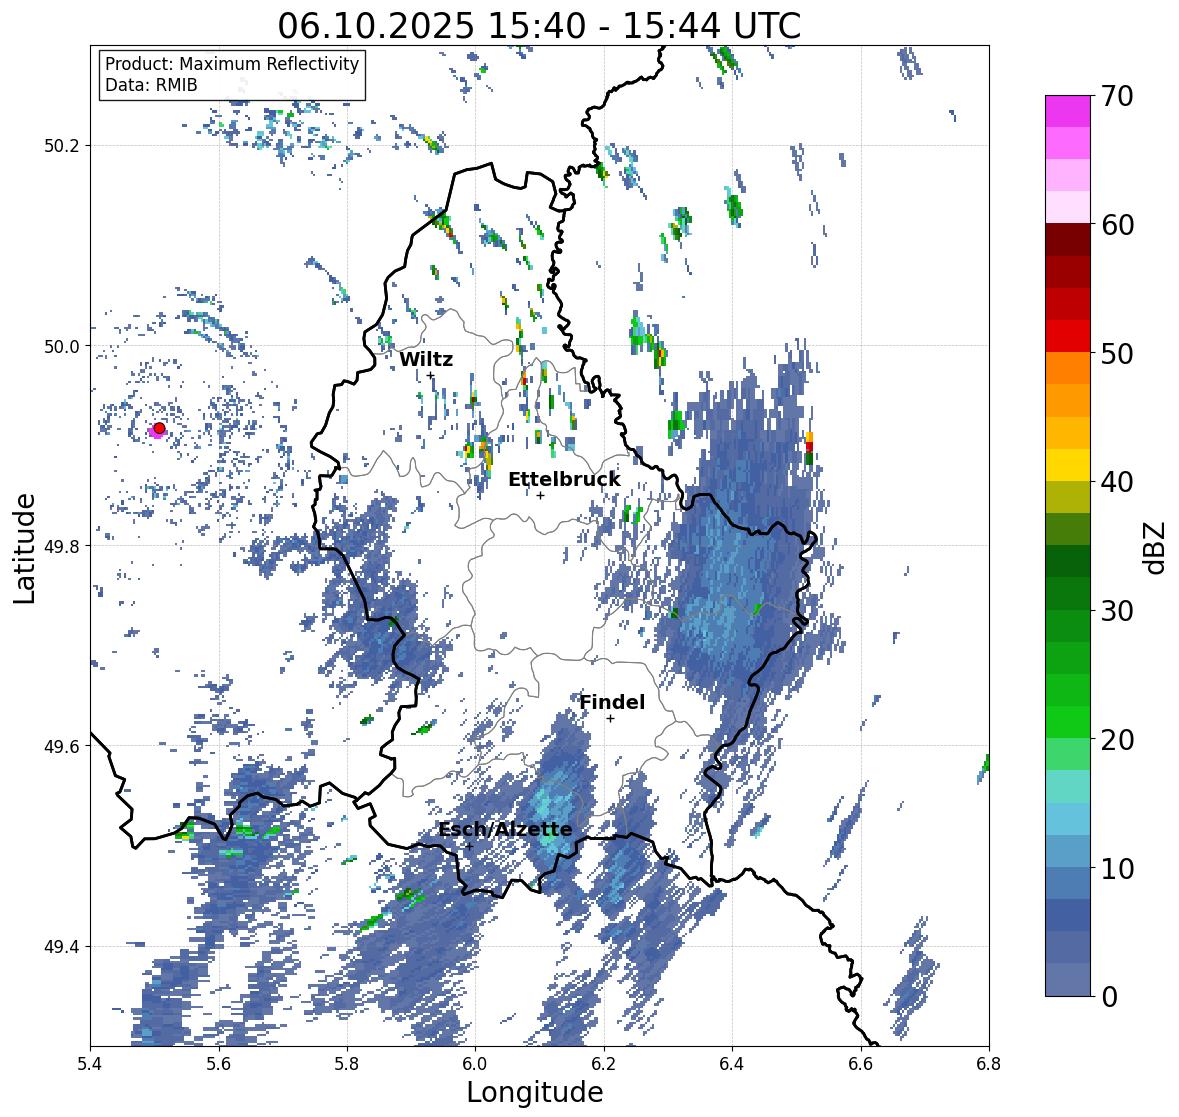
Task: Click the 6.8 longitude tick label
Action: click(989, 1063)
